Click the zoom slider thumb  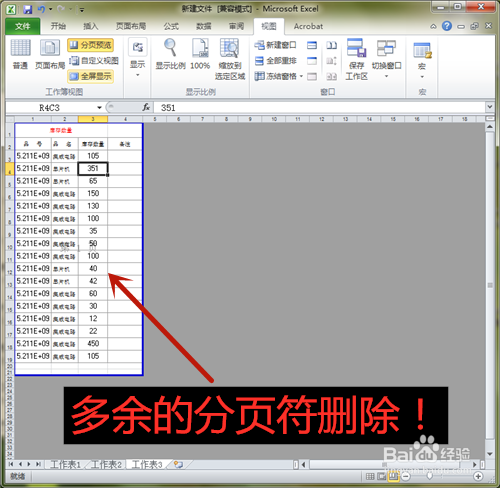pyautogui.click(x=429, y=476)
